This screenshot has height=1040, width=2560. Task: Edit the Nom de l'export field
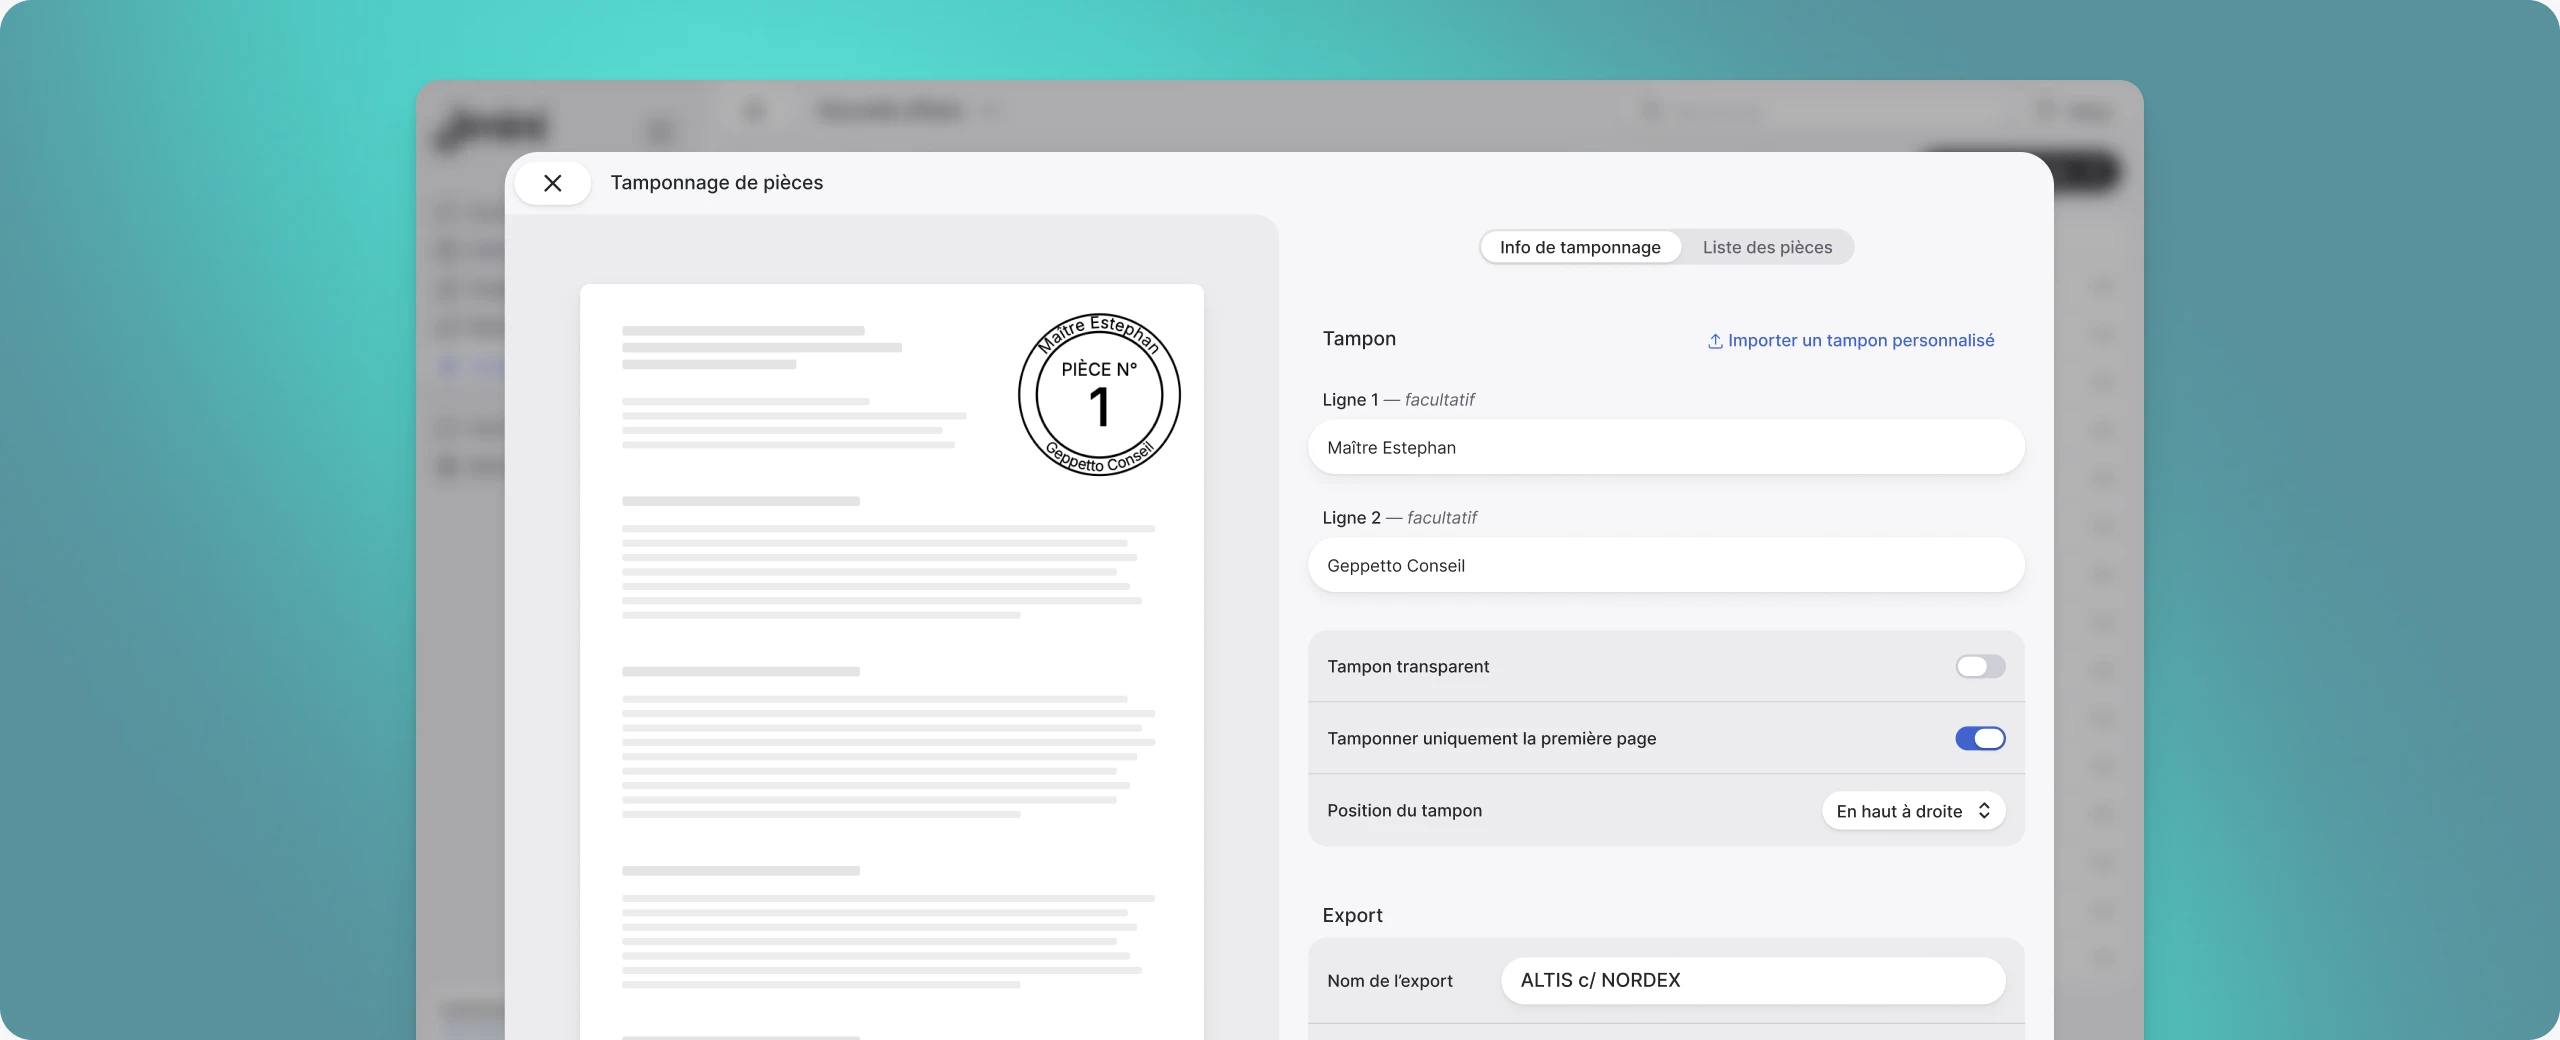pos(1753,980)
